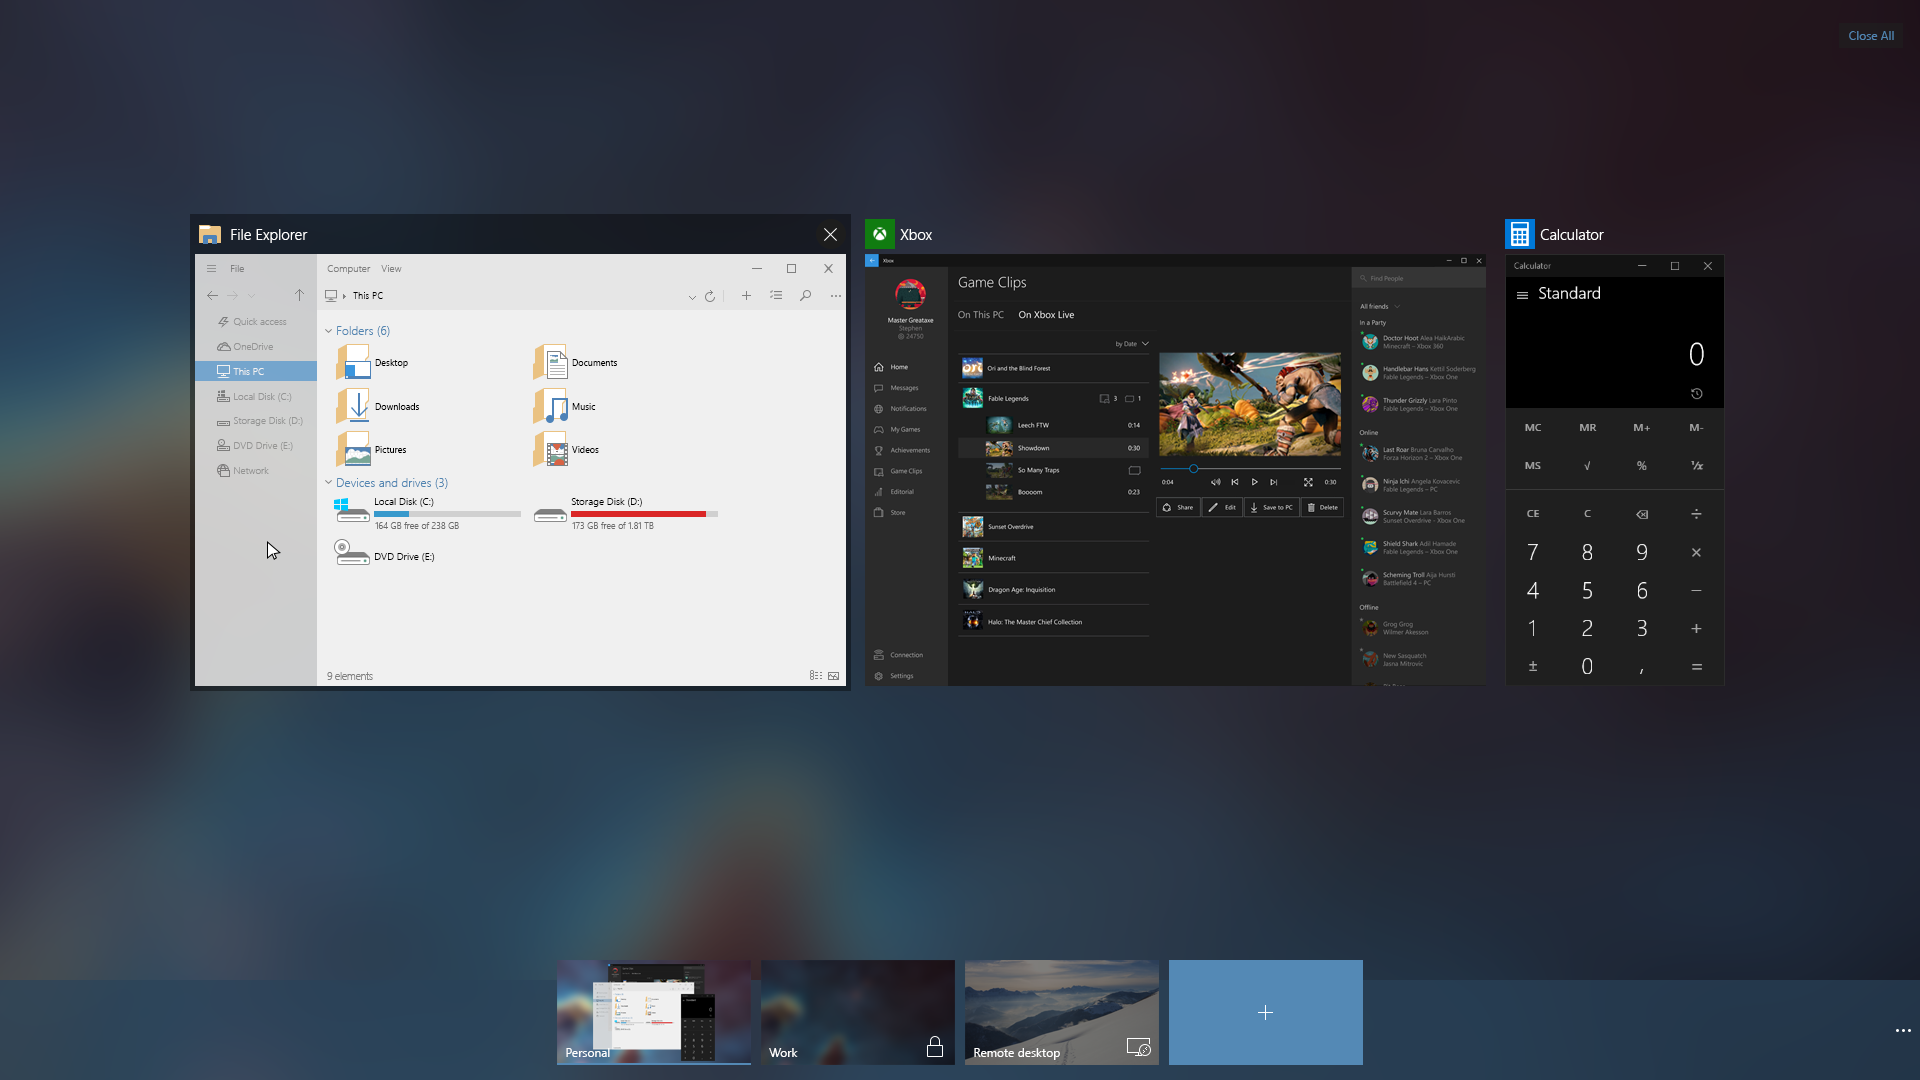This screenshot has height=1080, width=1920.
Task: Open the three-dots options in Task View corner
Action: click(1902, 1030)
